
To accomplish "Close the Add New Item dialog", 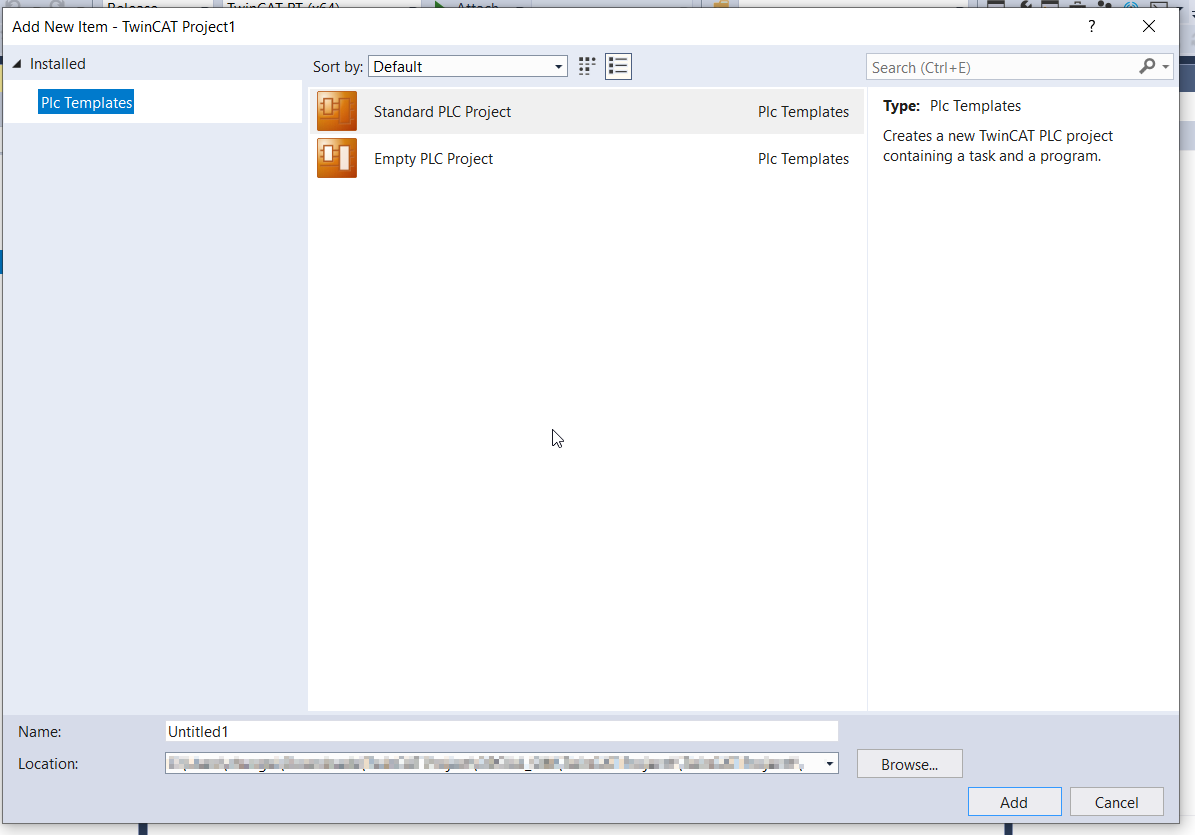I will click(x=1149, y=27).
